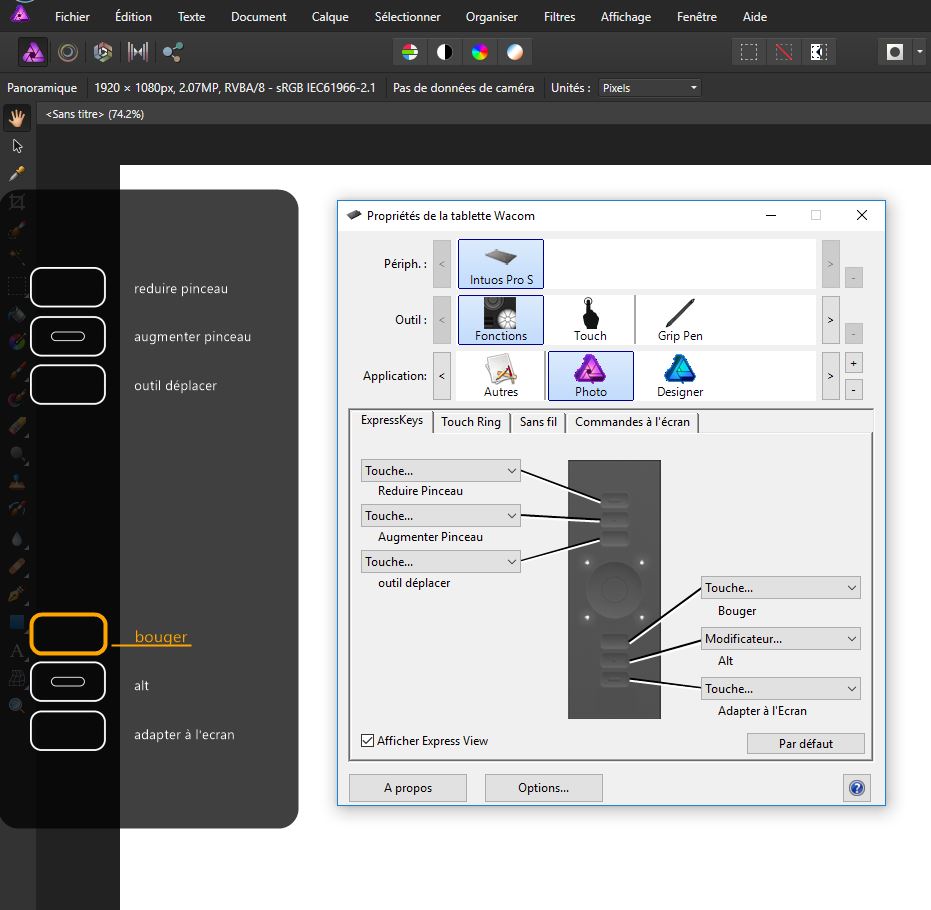The height and width of the screenshot is (910, 931).
Task: Select the Autres application
Action: click(x=501, y=376)
